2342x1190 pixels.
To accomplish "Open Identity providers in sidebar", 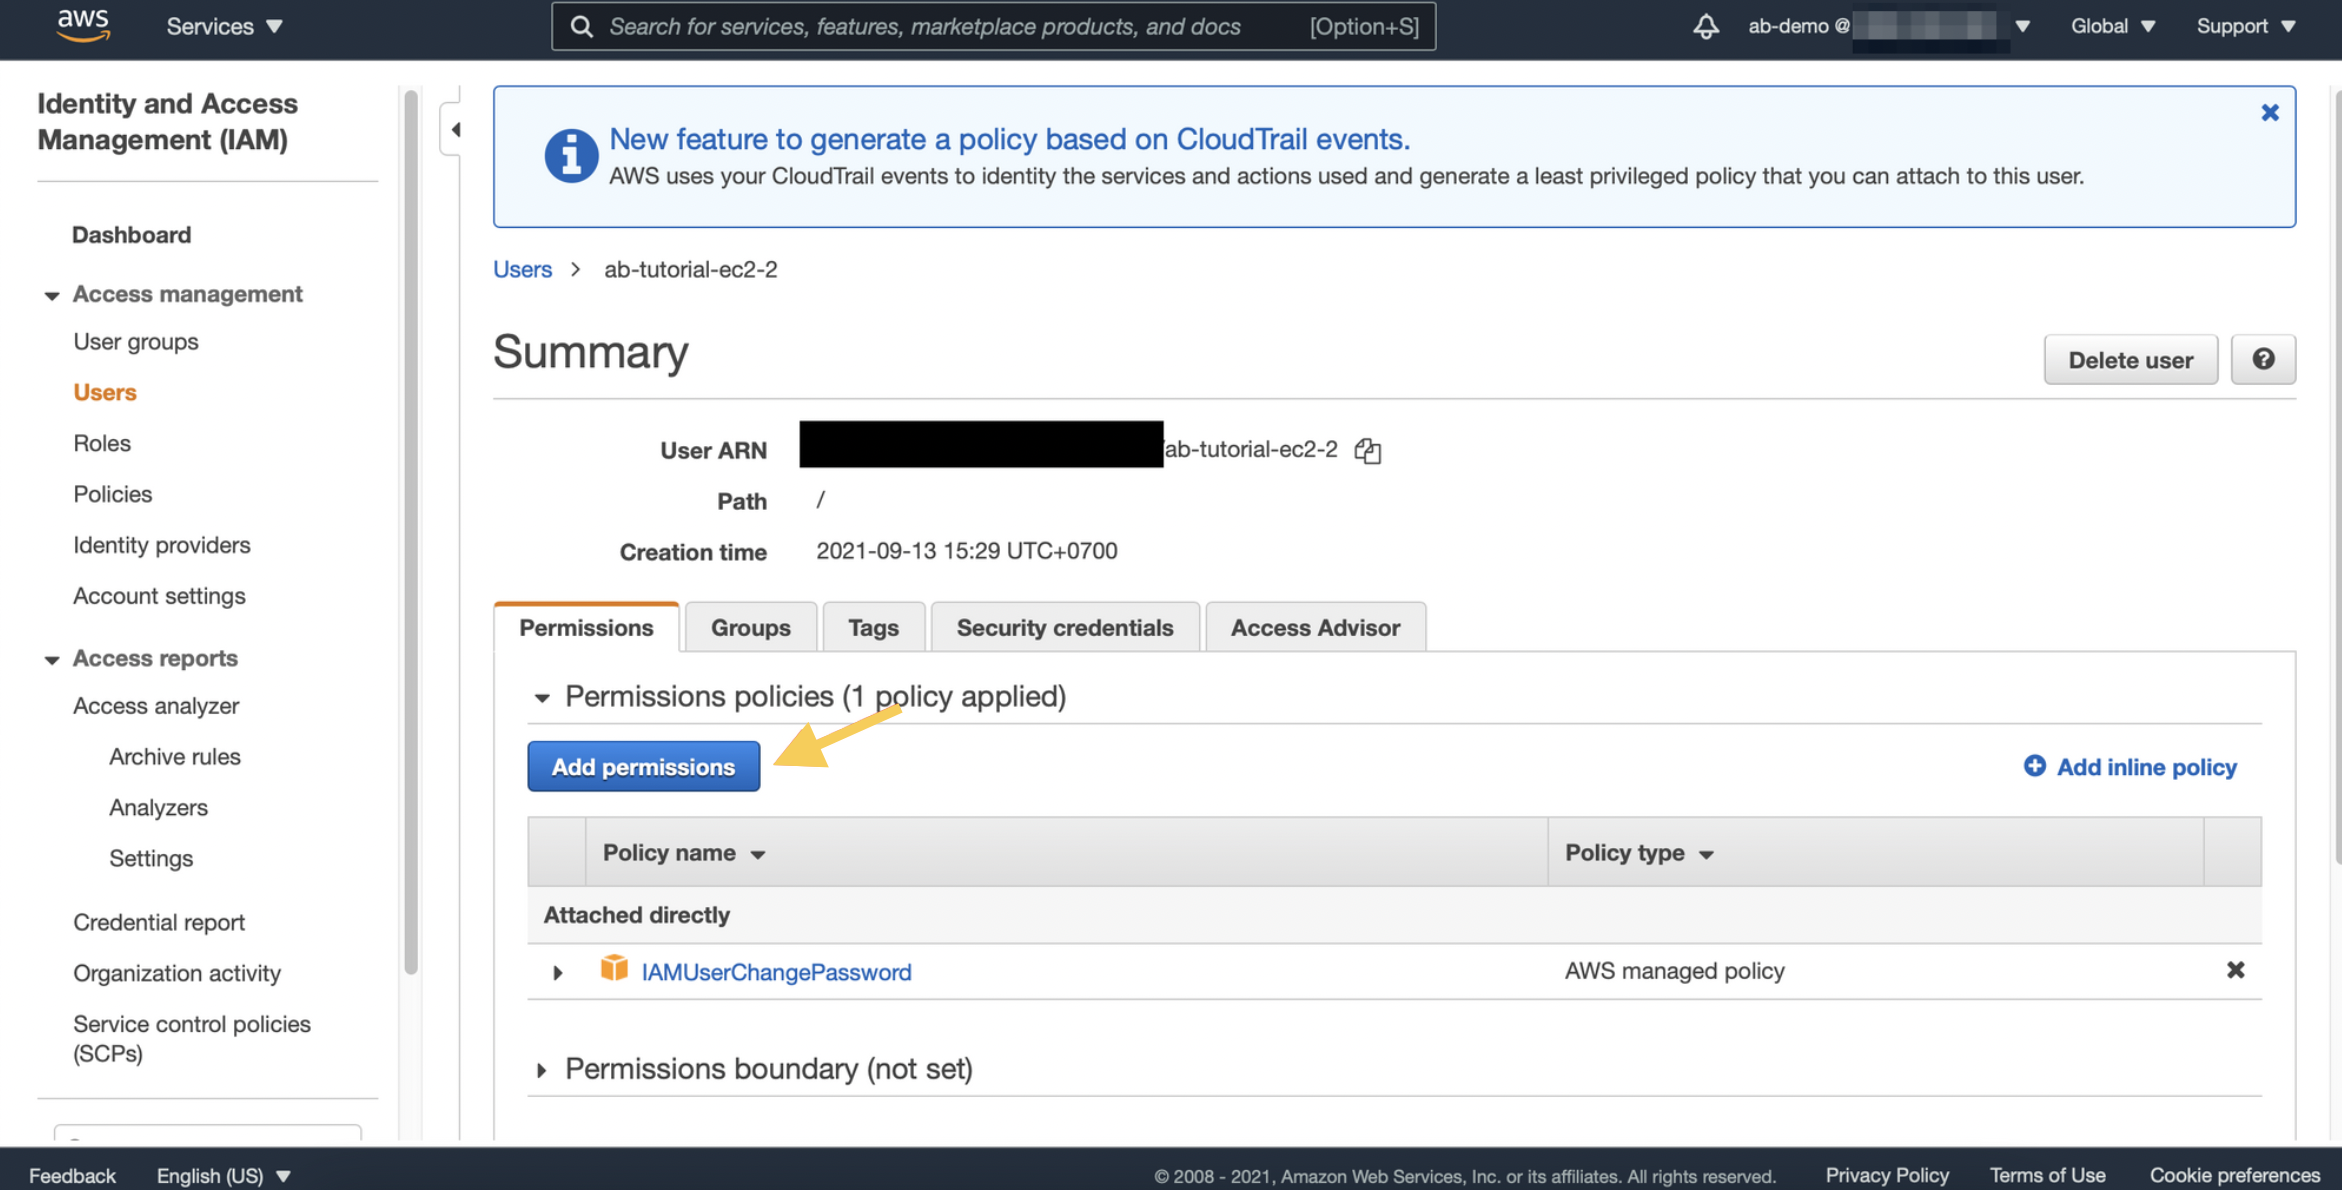I will click(x=162, y=546).
